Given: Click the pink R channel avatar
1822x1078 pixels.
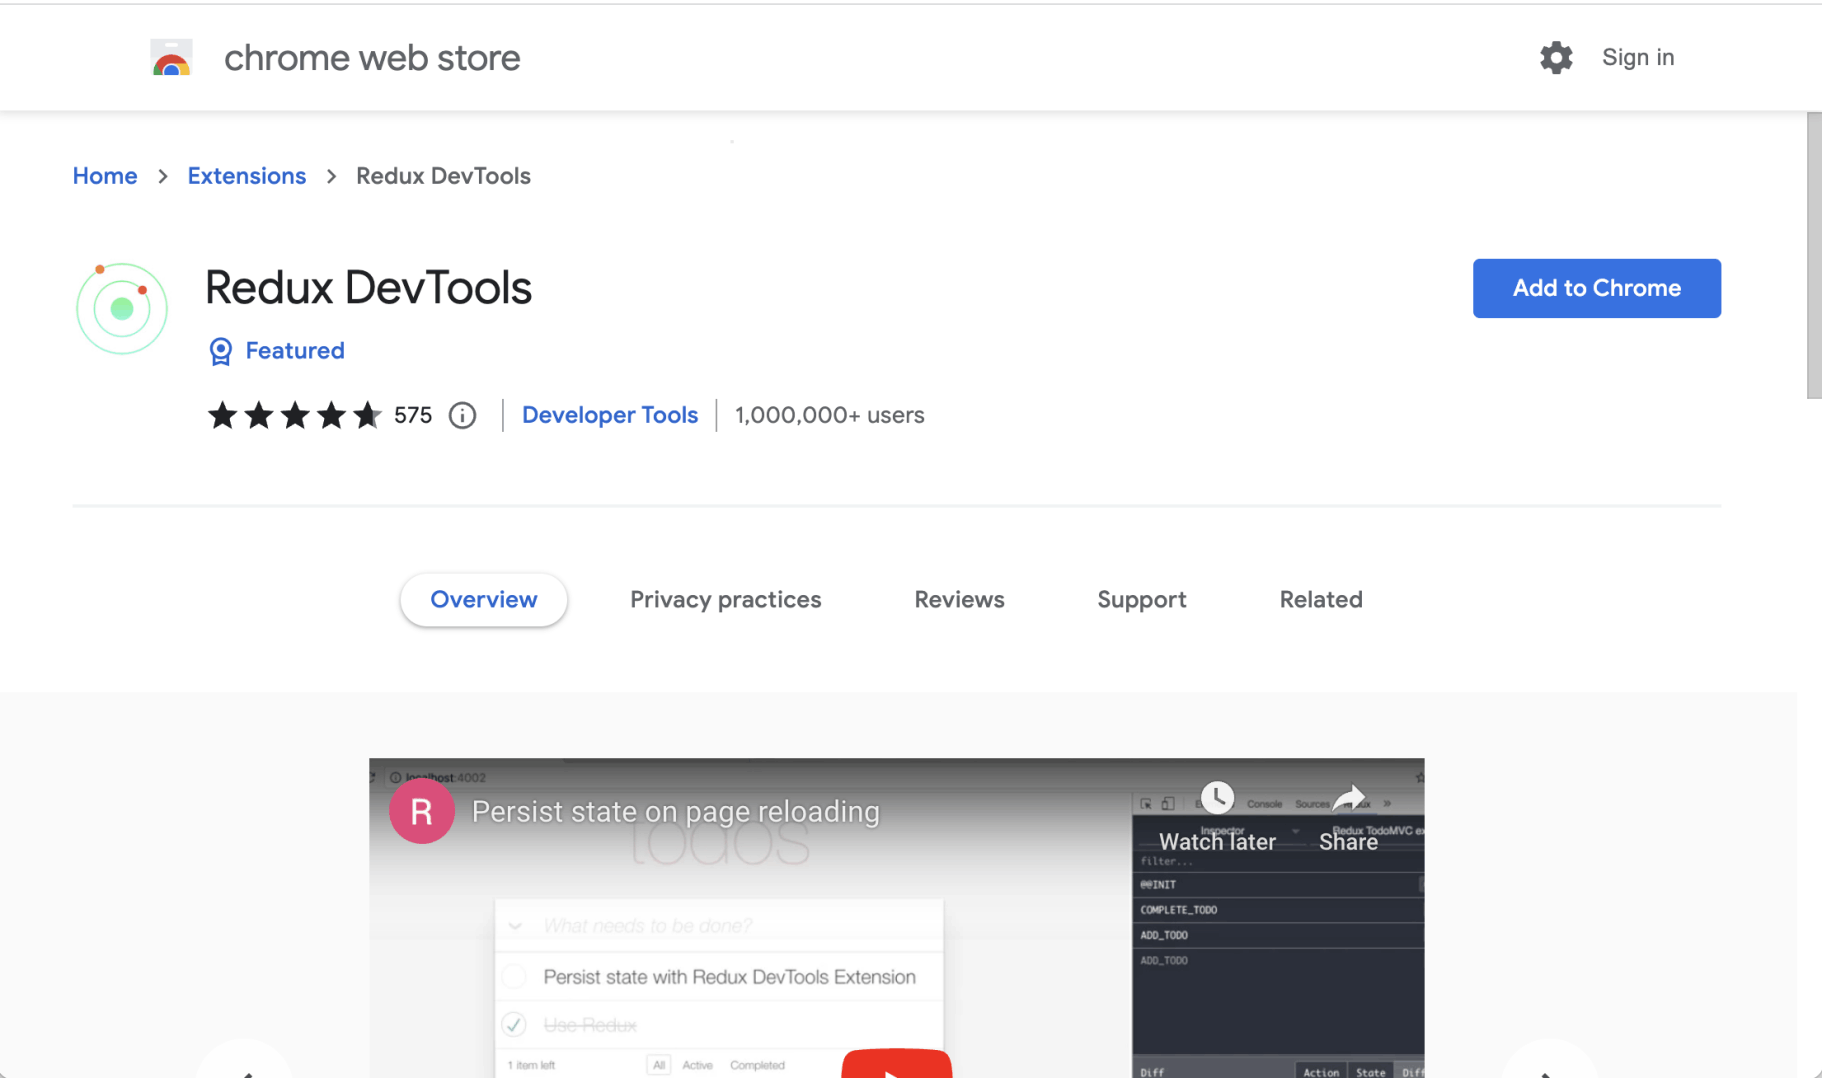Looking at the screenshot, I should coord(422,811).
